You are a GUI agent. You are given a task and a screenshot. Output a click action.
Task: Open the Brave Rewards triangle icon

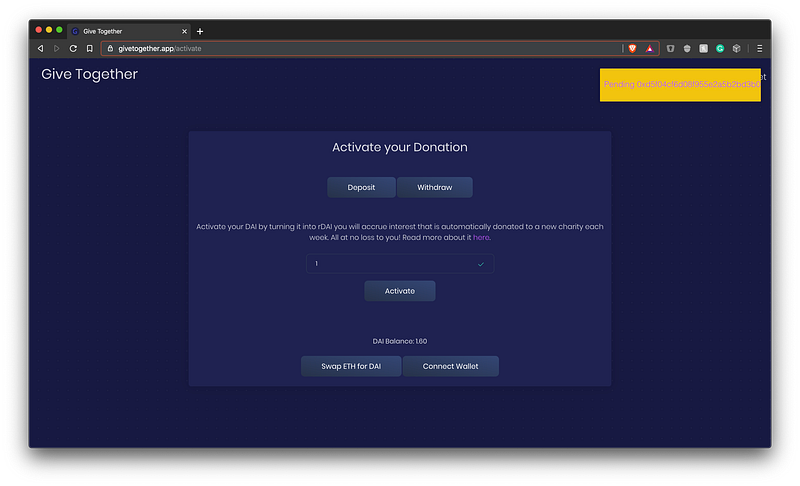click(x=649, y=48)
